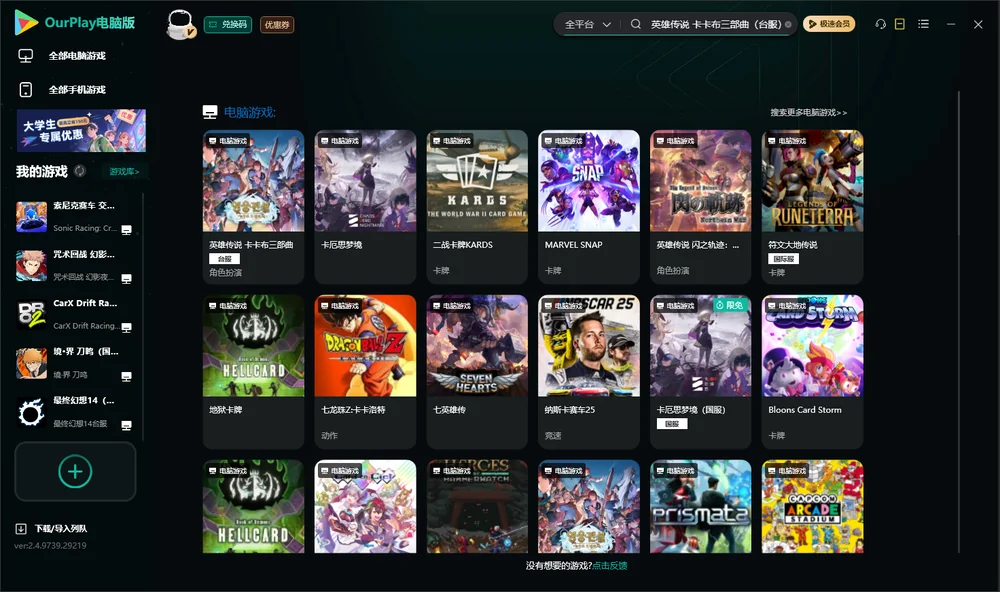Clear the search box text
Image resolution: width=1000 pixels, height=592 pixels.
[788, 25]
